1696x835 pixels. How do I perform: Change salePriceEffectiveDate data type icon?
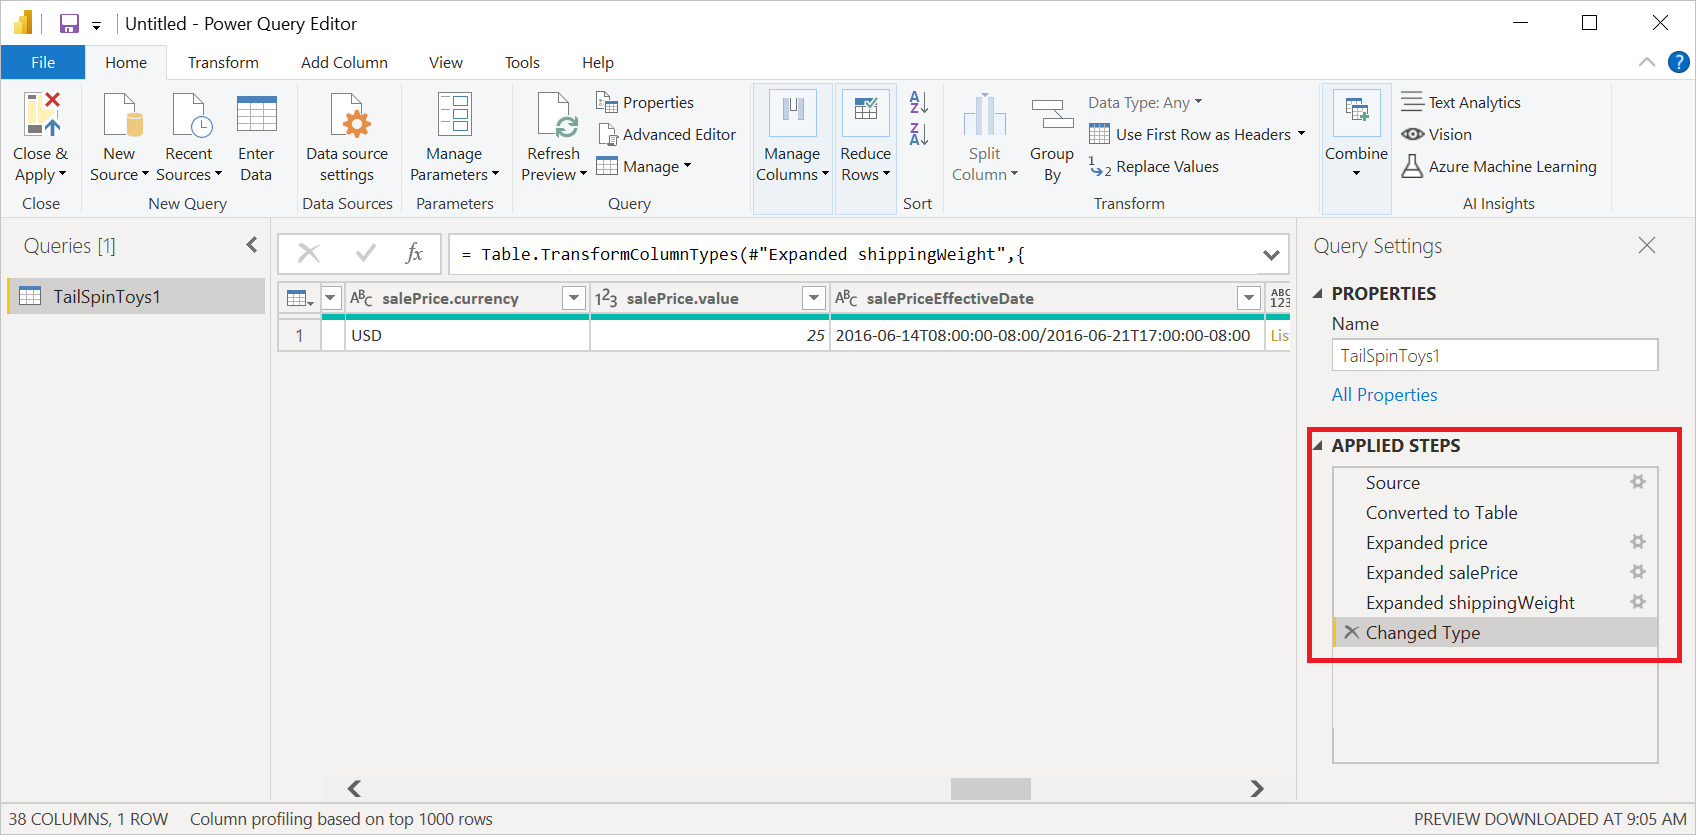click(x=846, y=298)
